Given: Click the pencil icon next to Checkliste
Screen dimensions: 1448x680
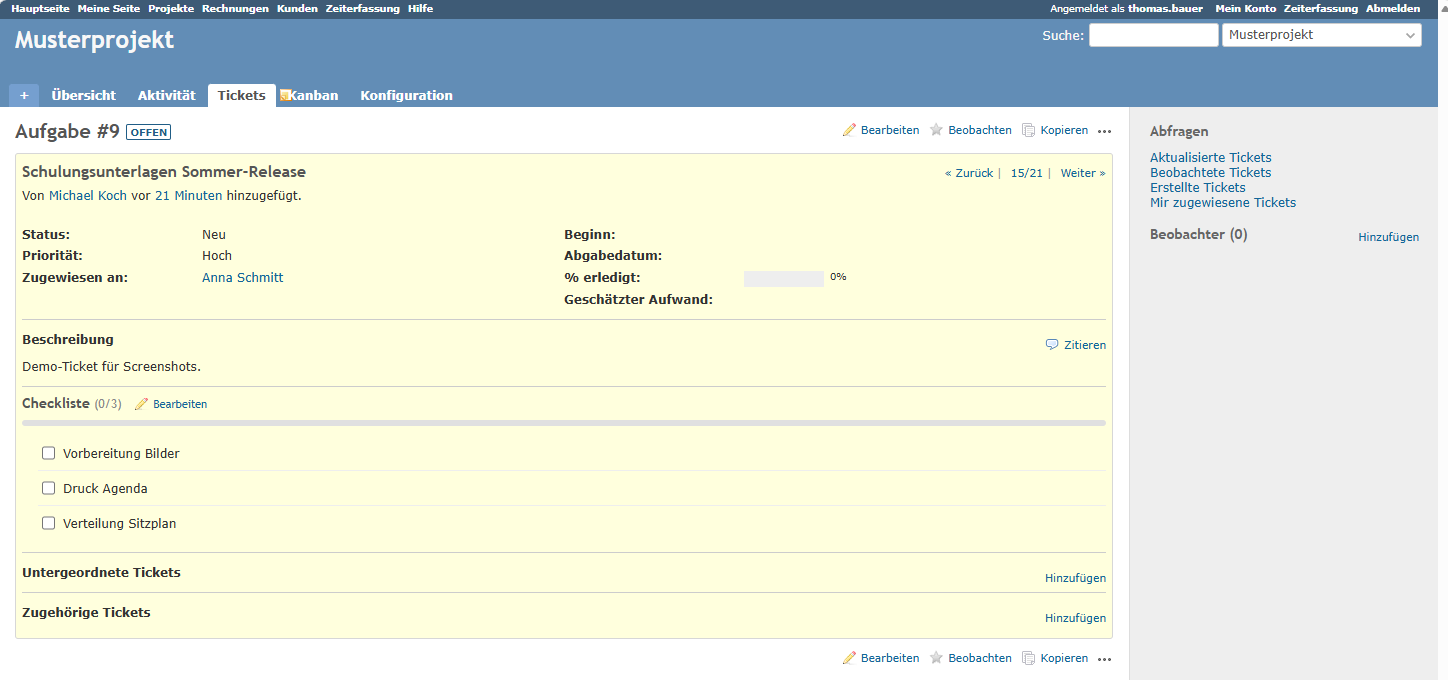Looking at the screenshot, I should 143,403.
